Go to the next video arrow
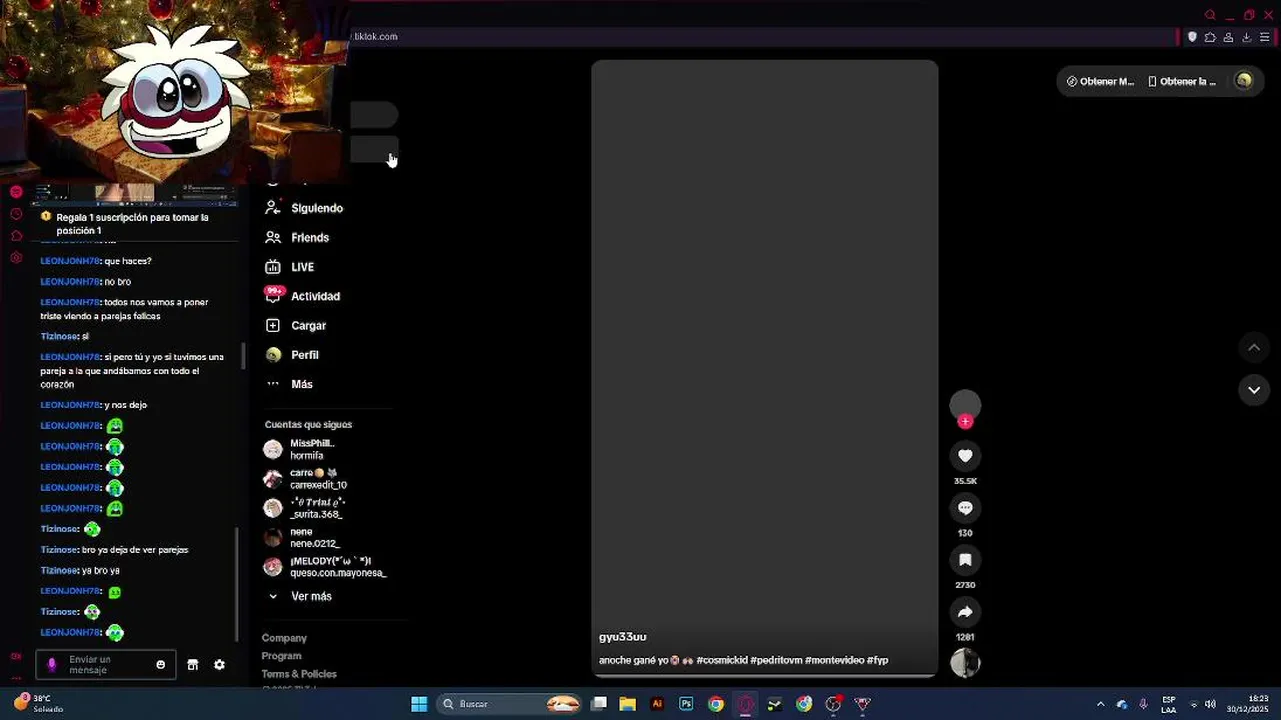1281x720 pixels. tap(1254, 390)
